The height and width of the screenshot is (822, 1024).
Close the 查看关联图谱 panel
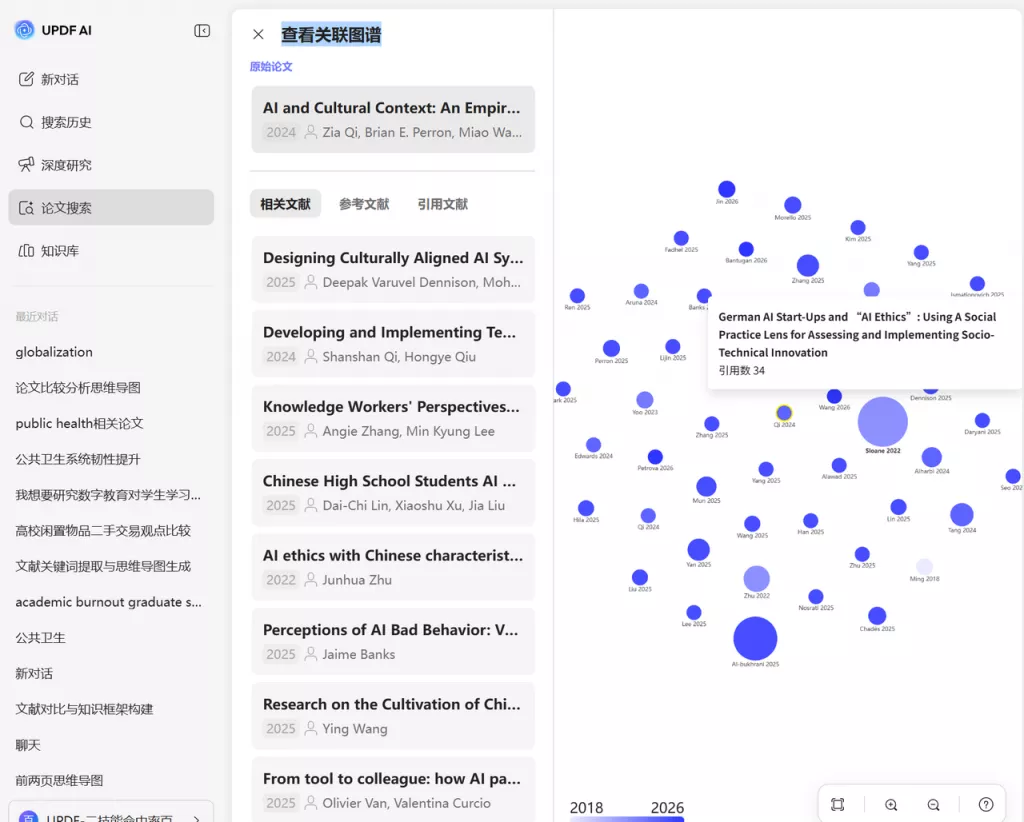pyautogui.click(x=258, y=35)
